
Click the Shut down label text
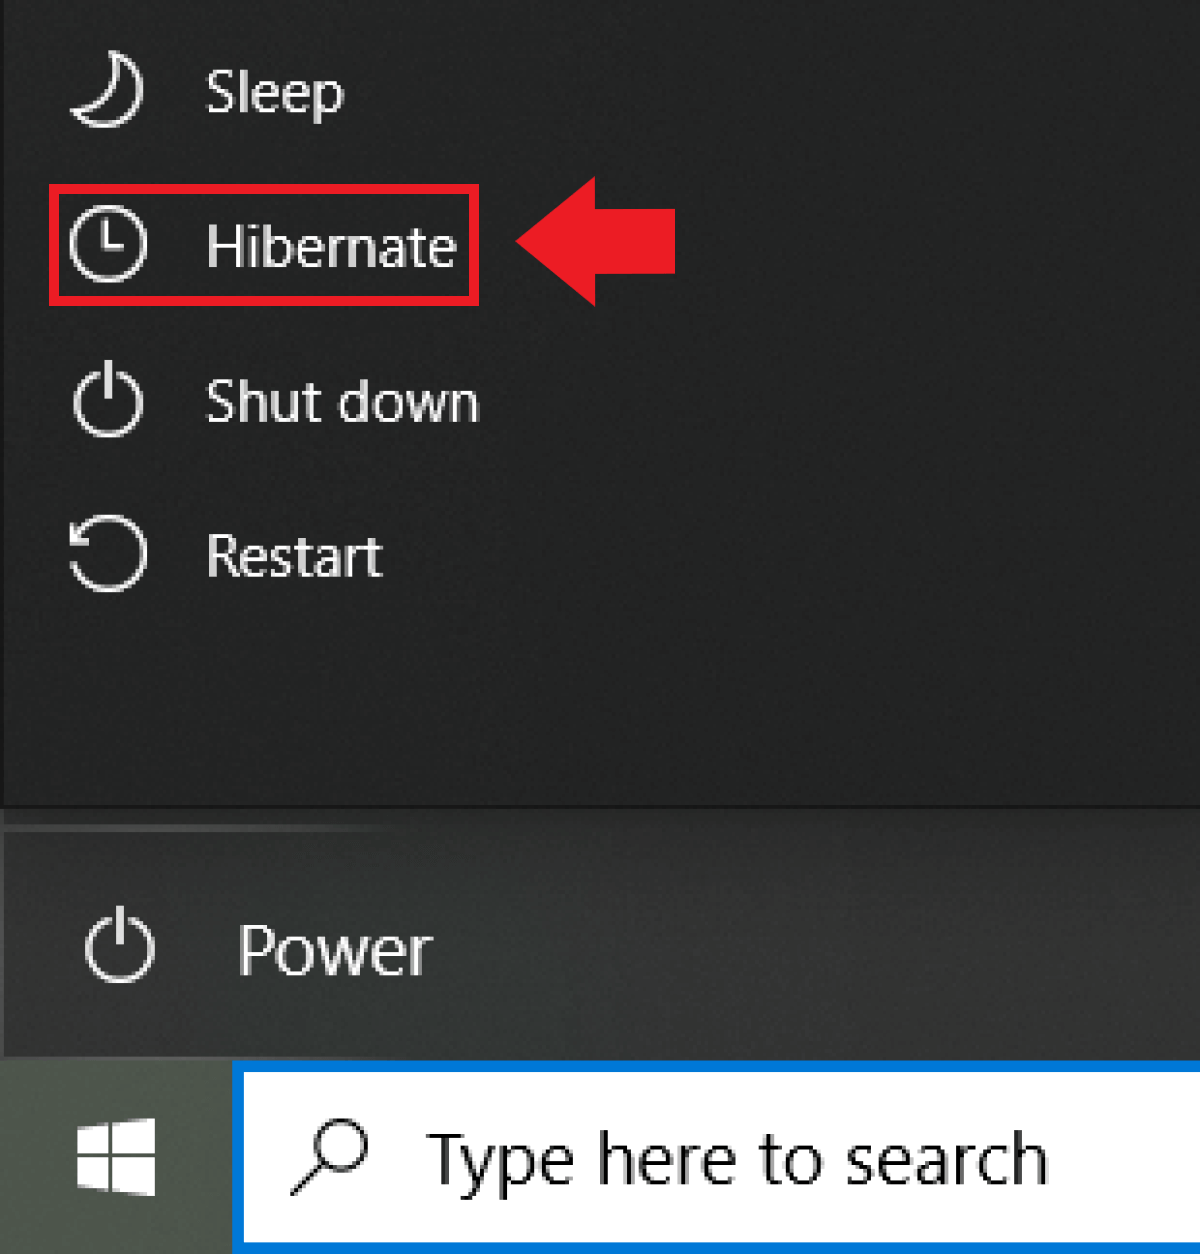(341, 402)
